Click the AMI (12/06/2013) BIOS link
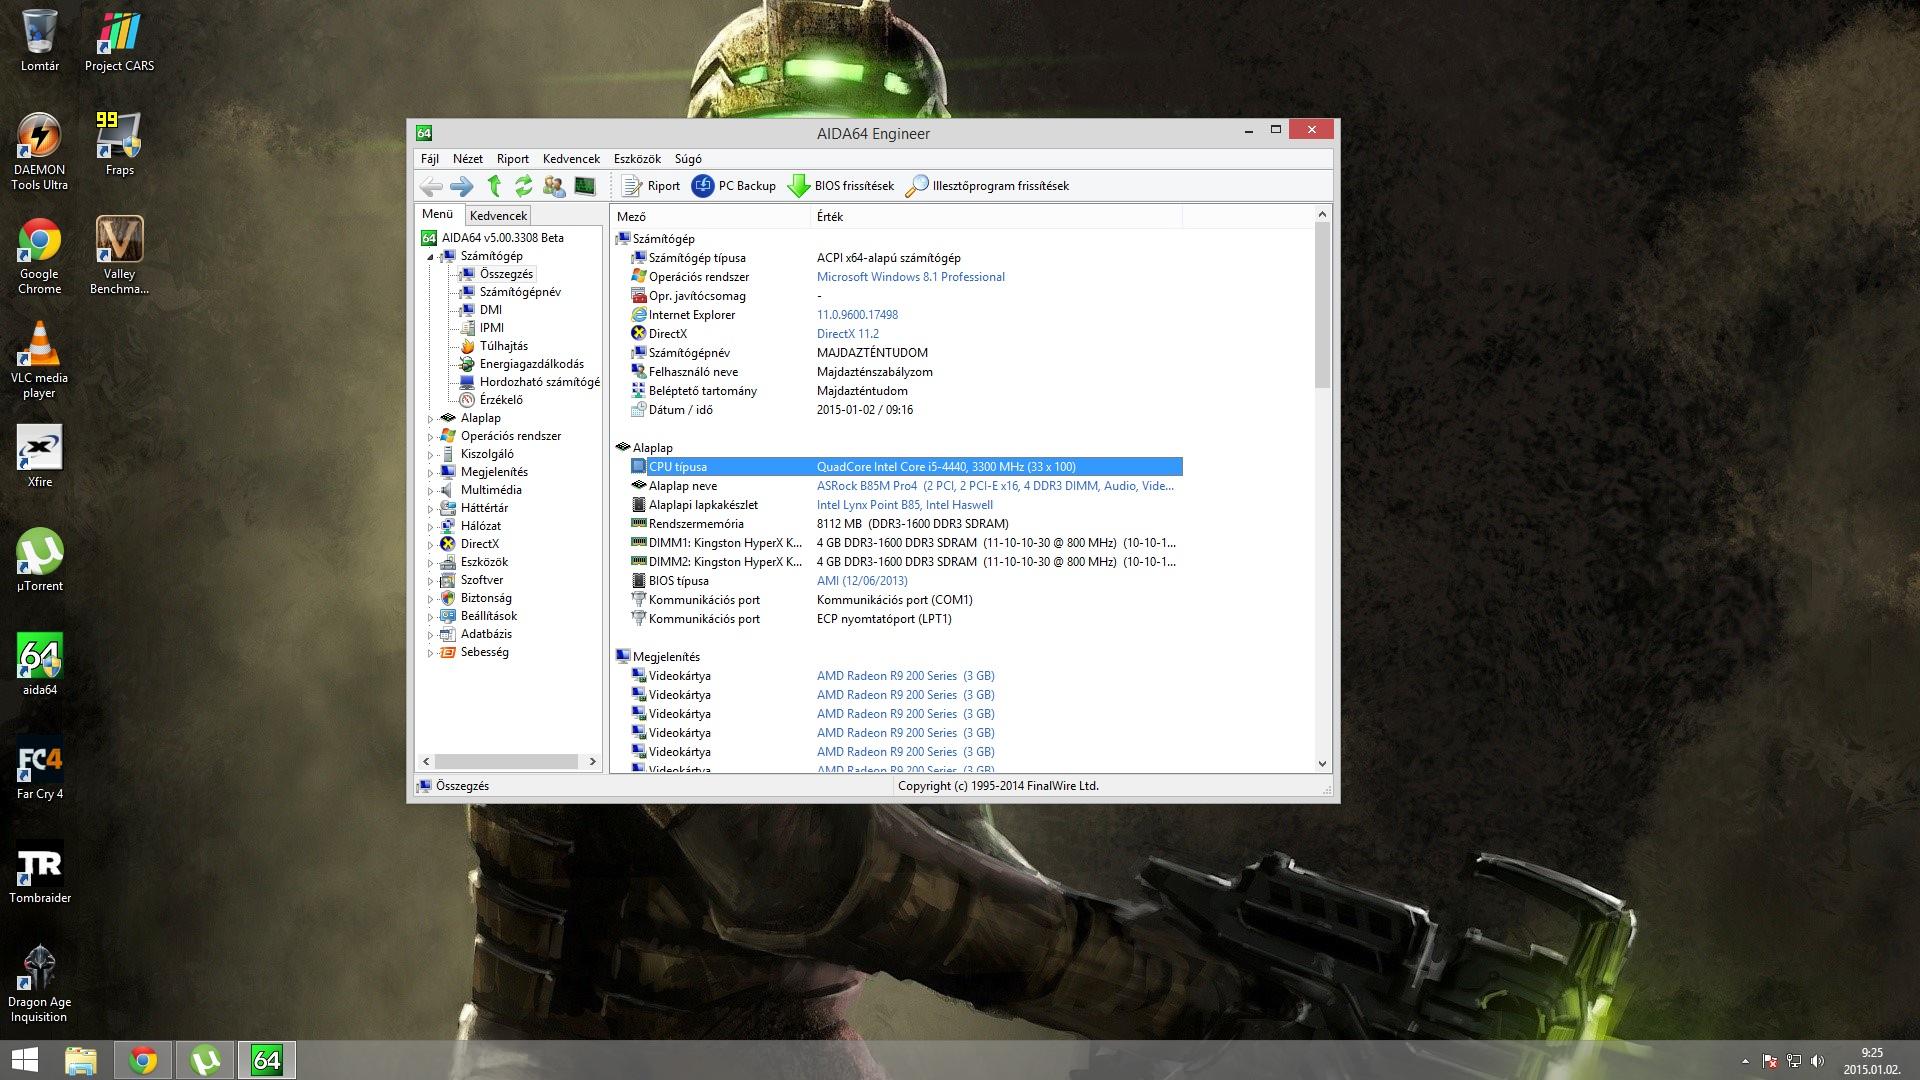Image resolution: width=1920 pixels, height=1080 pixels. 862,581
